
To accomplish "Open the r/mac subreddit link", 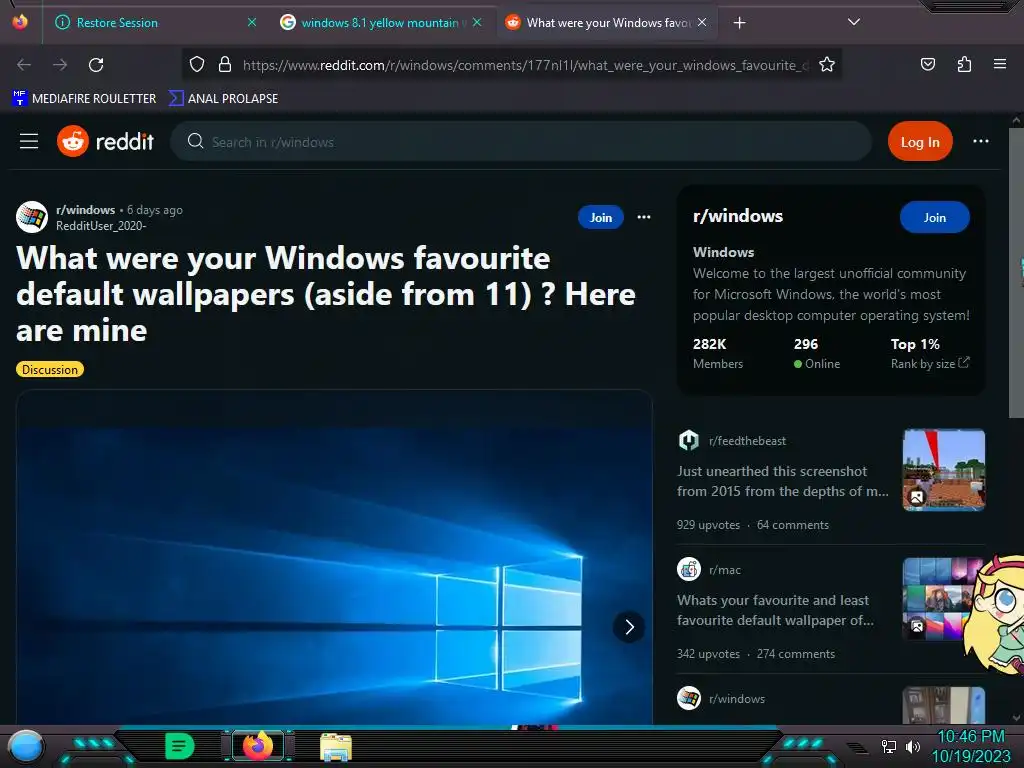I will coord(725,570).
